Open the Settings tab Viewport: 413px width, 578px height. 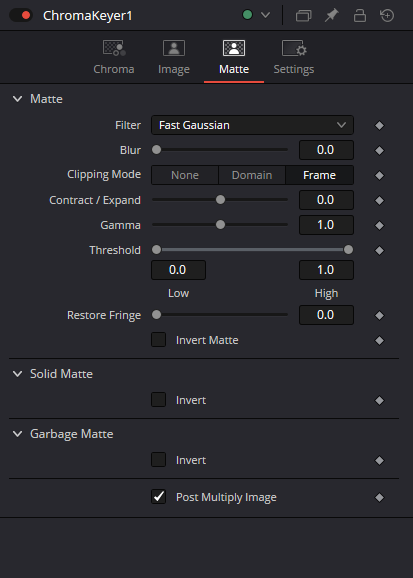tap(294, 58)
